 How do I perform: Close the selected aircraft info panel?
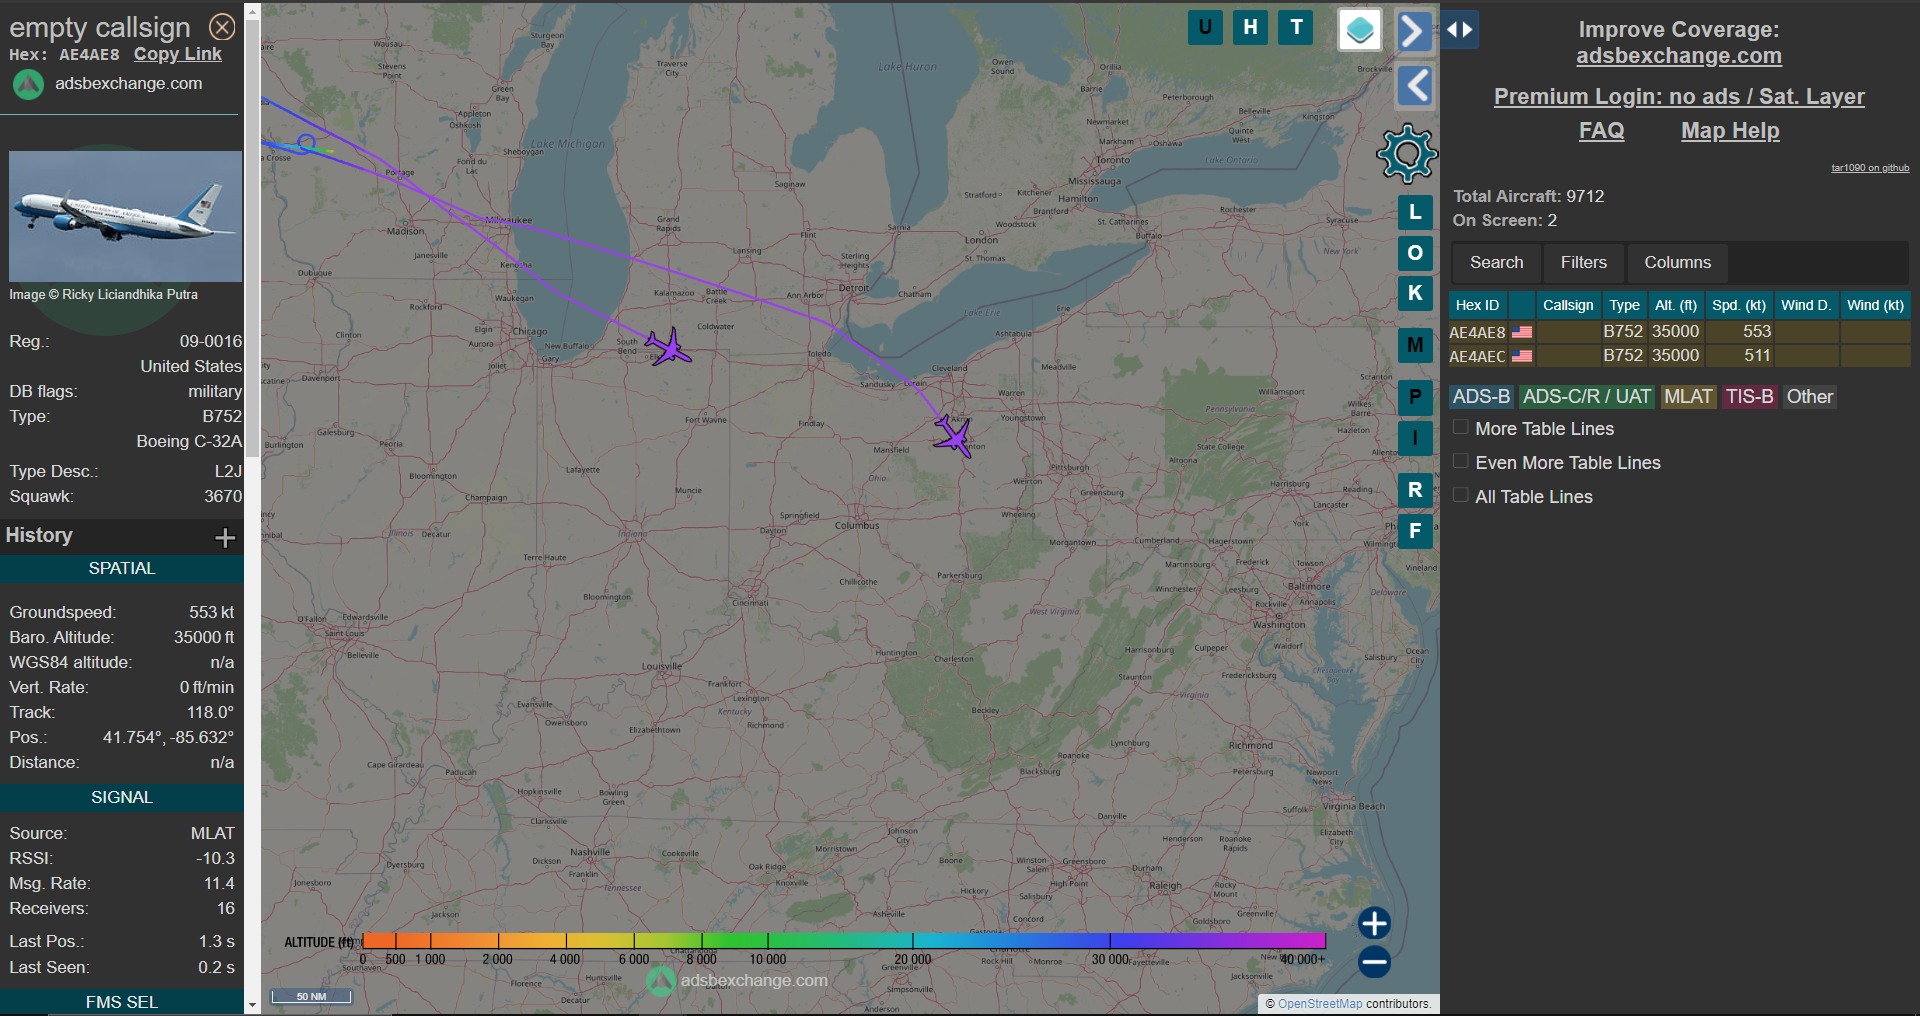[222, 27]
